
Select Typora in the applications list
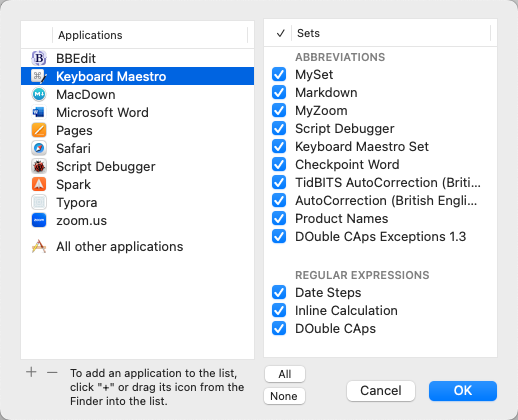[x=137, y=202]
